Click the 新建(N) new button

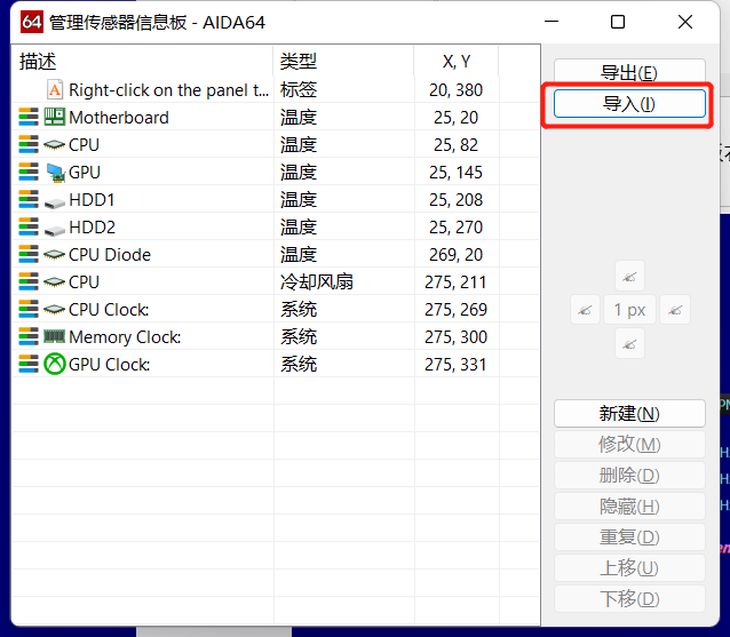pos(629,413)
